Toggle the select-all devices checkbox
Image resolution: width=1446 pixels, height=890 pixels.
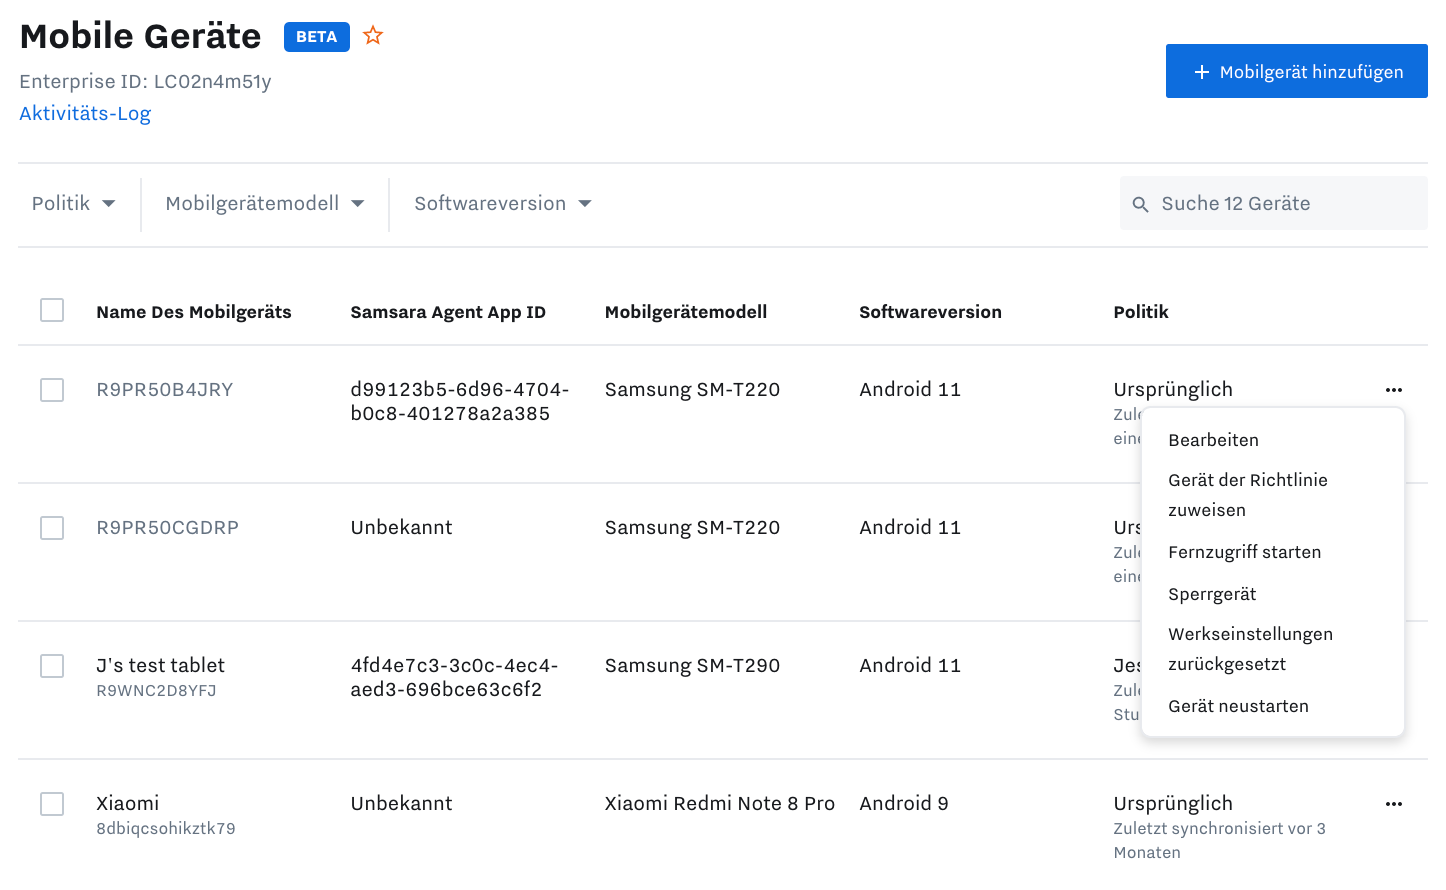(52, 310)
